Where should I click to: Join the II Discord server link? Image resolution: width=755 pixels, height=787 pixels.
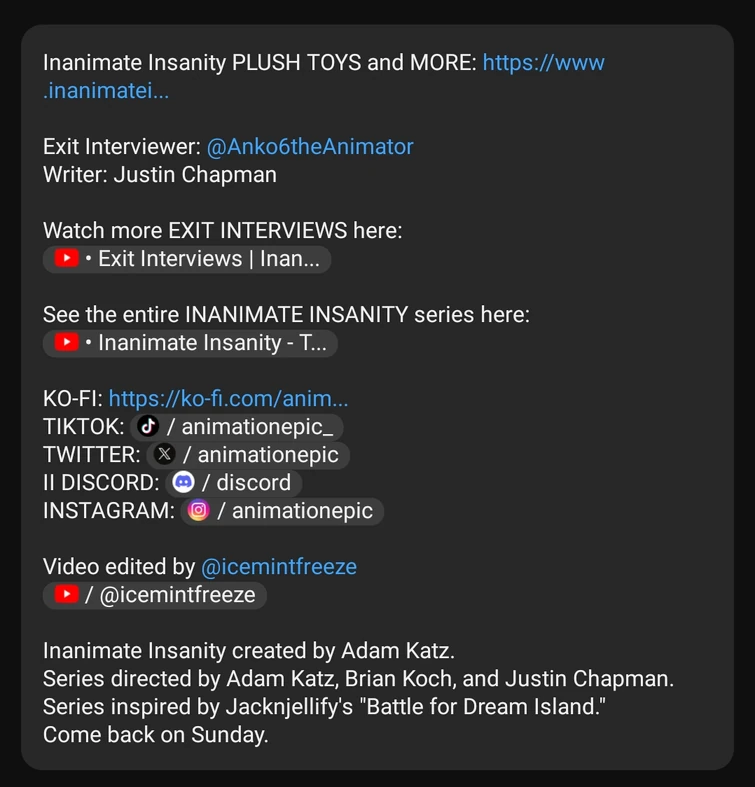253,483
